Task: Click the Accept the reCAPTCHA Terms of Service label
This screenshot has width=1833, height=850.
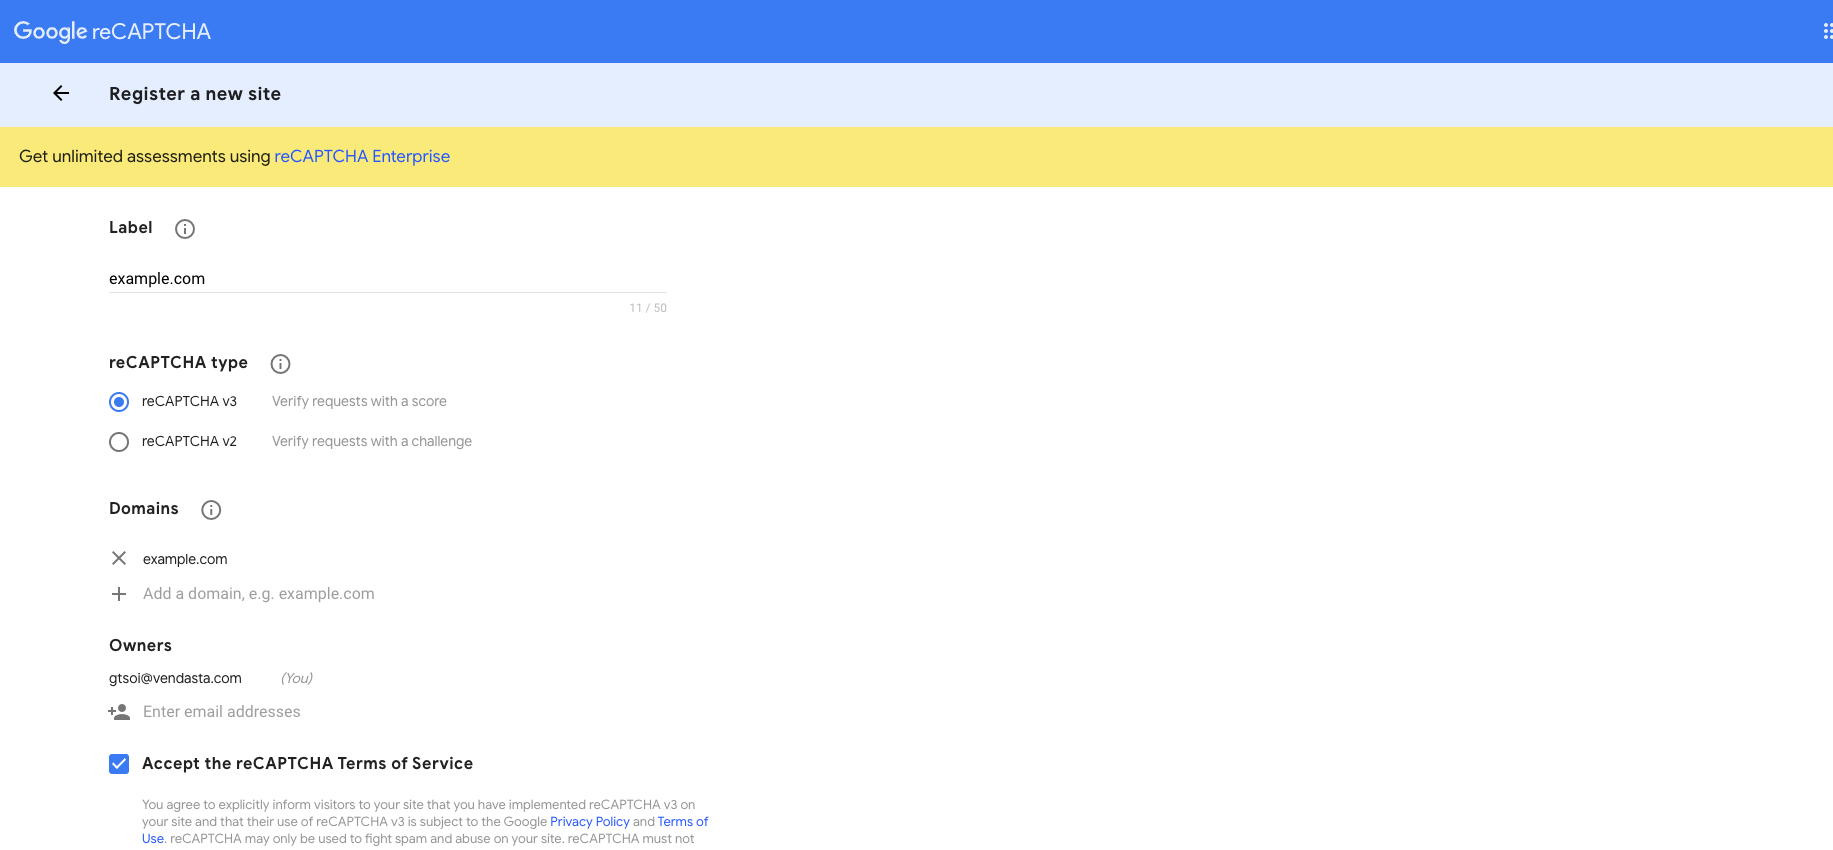Action: [x=308, y=763]
